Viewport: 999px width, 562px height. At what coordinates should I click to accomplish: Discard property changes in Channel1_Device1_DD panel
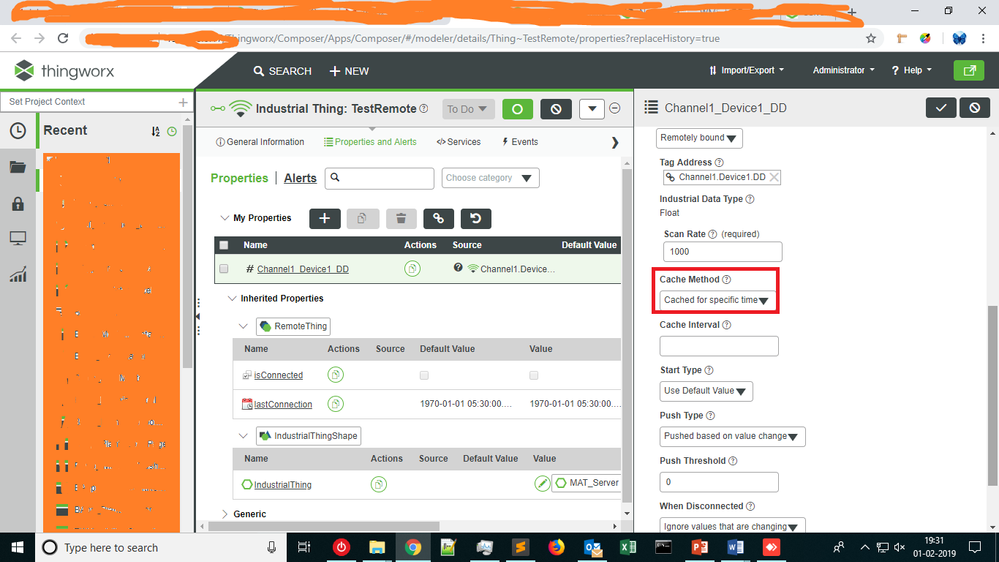pos(975,108)
